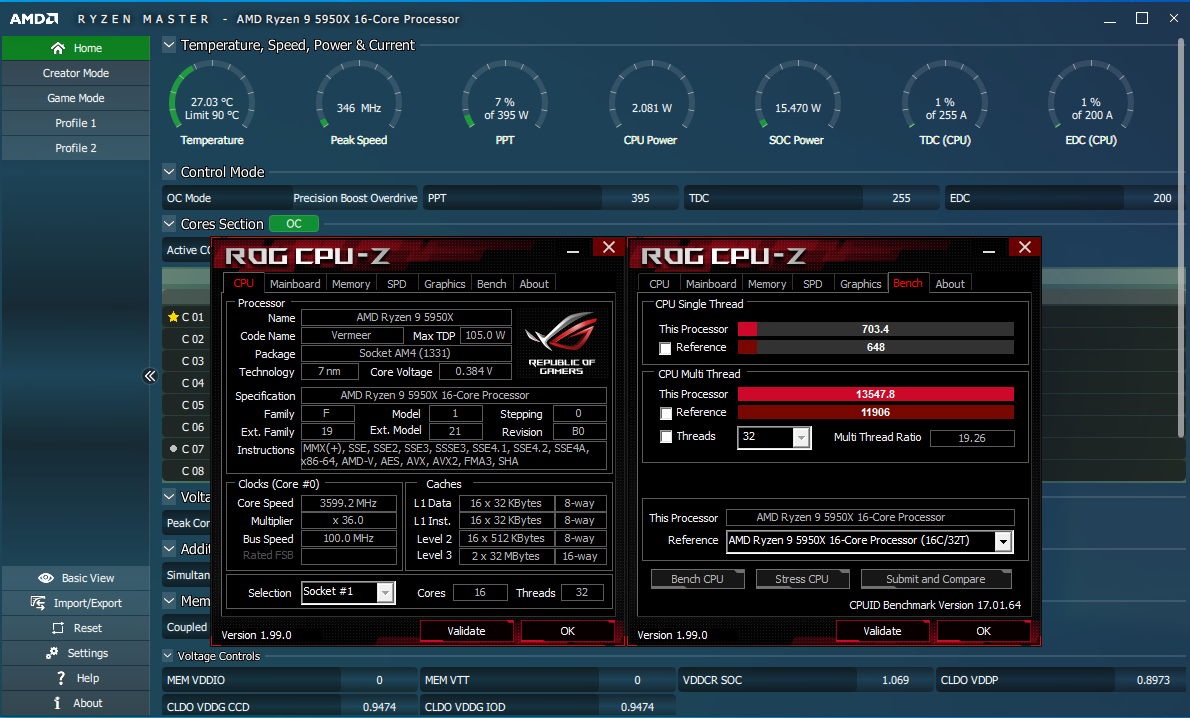Viewport: 1190px width, 718px height.
Task: Collapse the Memory section chevron
Action: coord(169,600)
